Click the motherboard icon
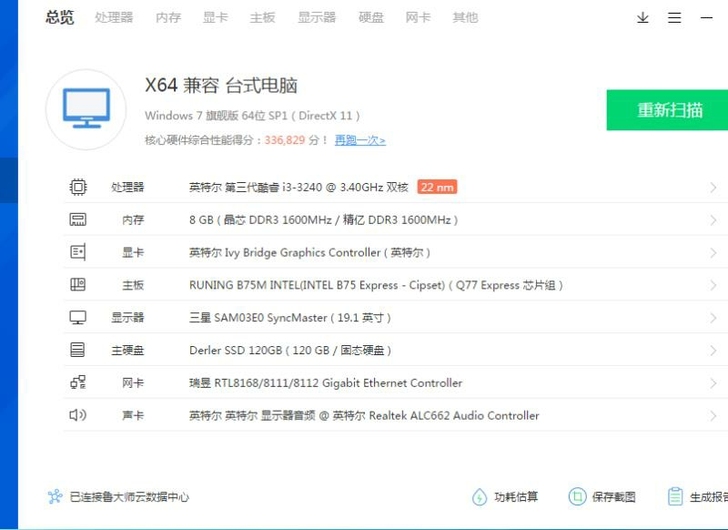 click(x=78, y=284)
